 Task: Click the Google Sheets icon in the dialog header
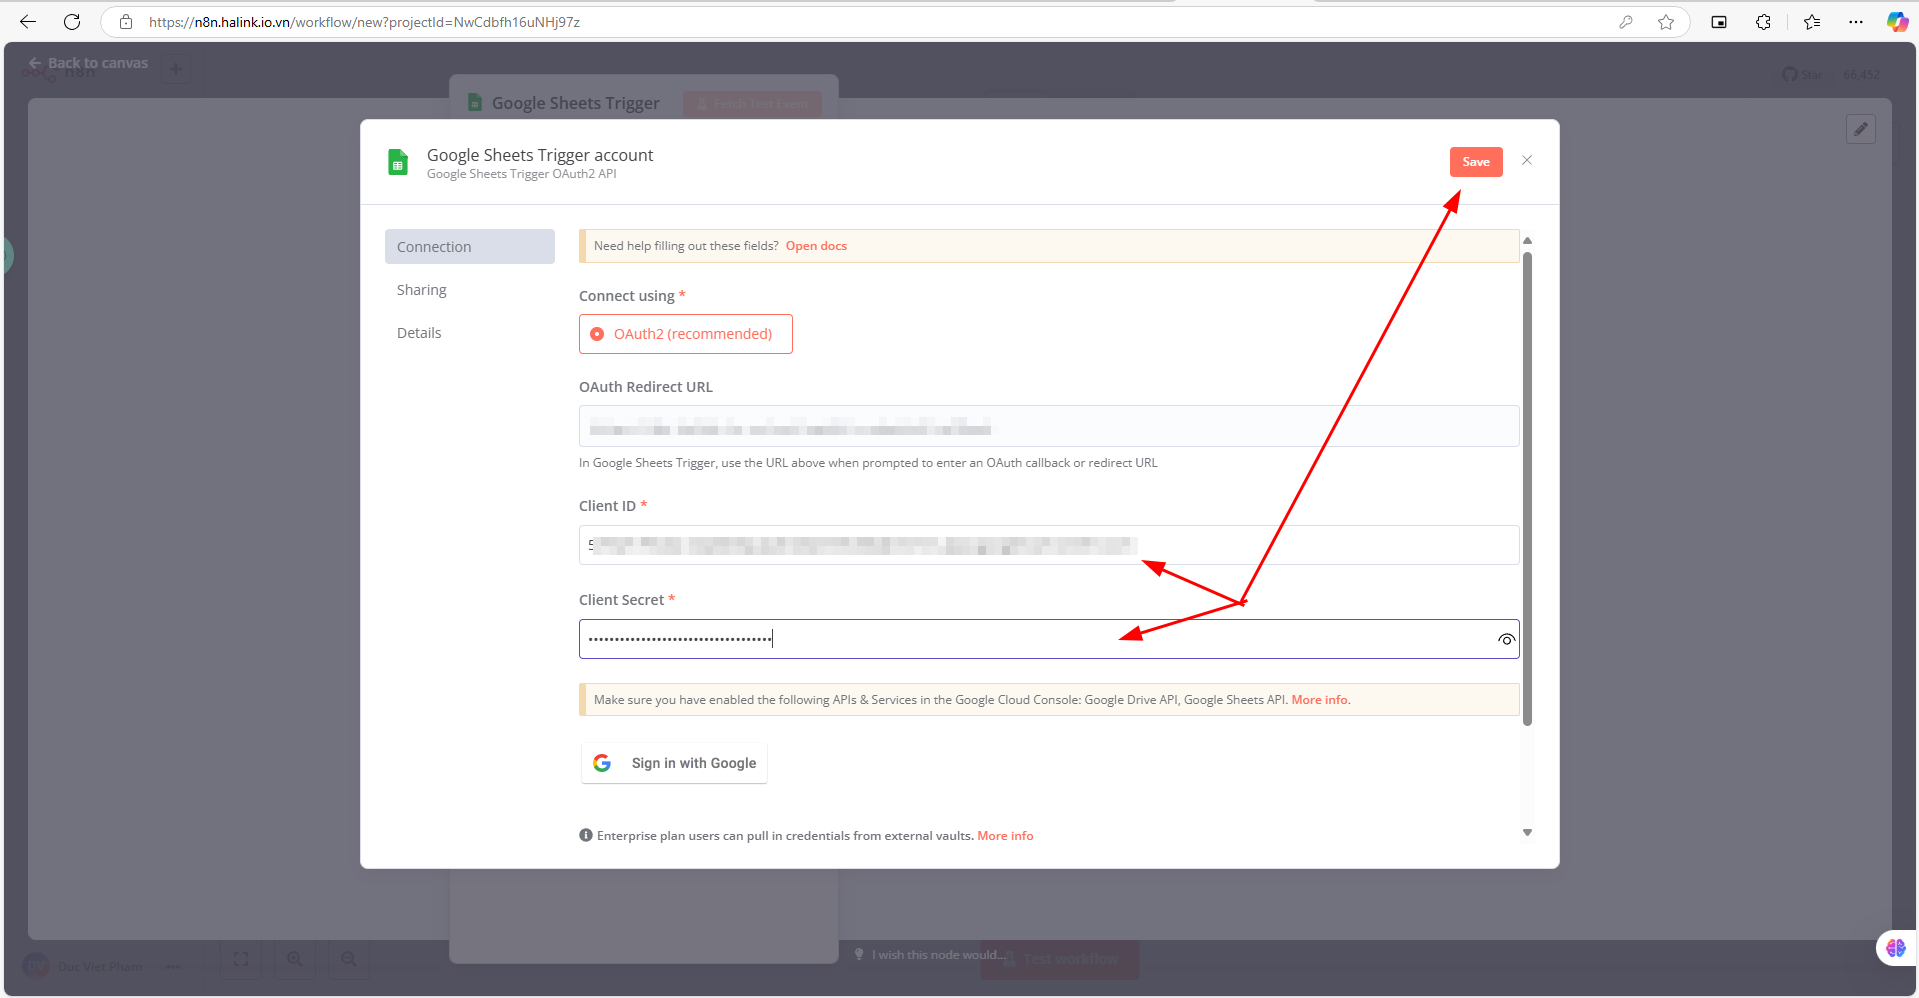[398, 162]
